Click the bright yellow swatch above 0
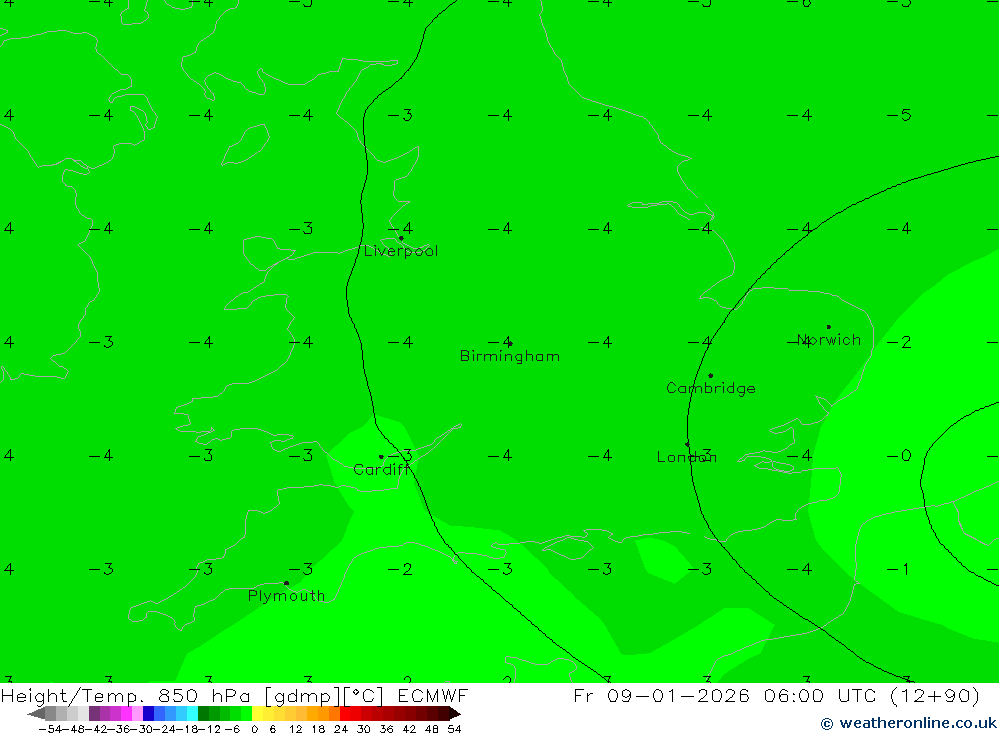 point(258,713)
